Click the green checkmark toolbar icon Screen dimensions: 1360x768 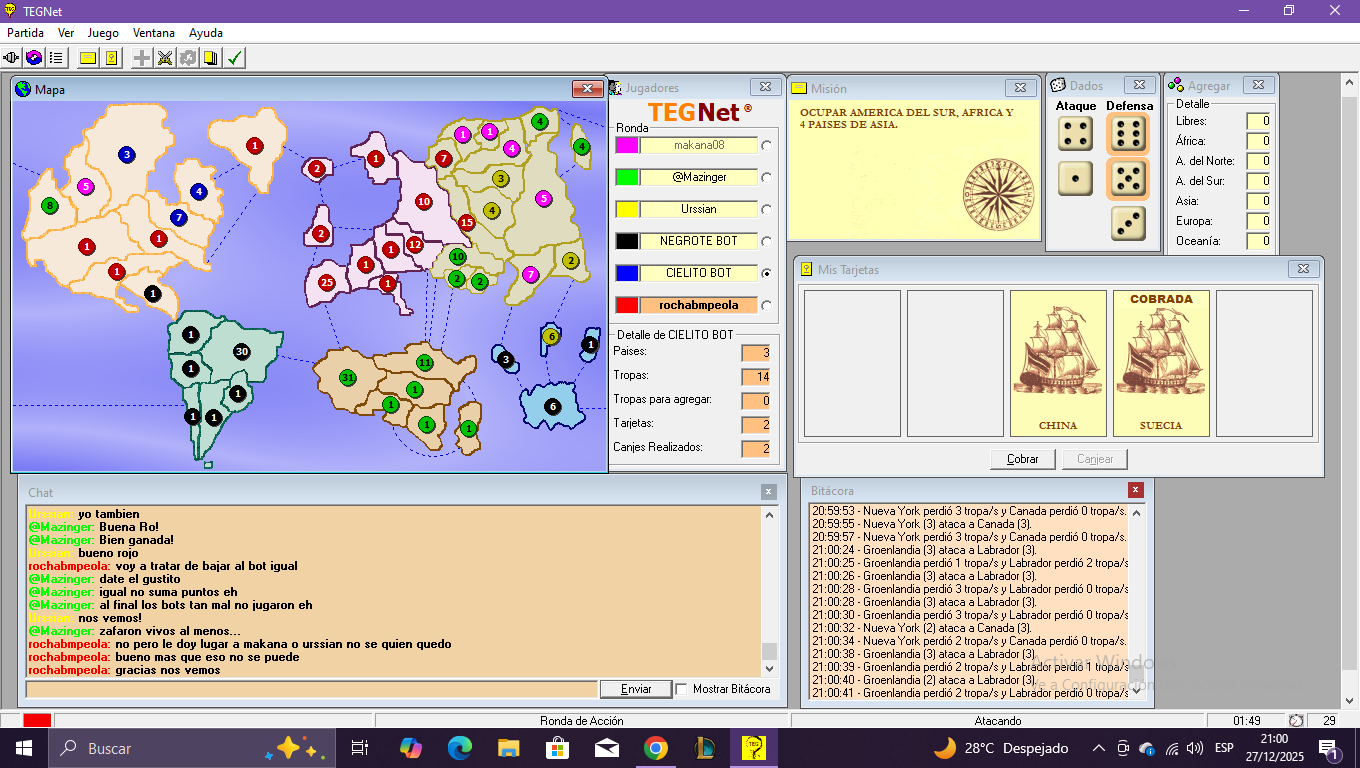[x=235, y=58]
